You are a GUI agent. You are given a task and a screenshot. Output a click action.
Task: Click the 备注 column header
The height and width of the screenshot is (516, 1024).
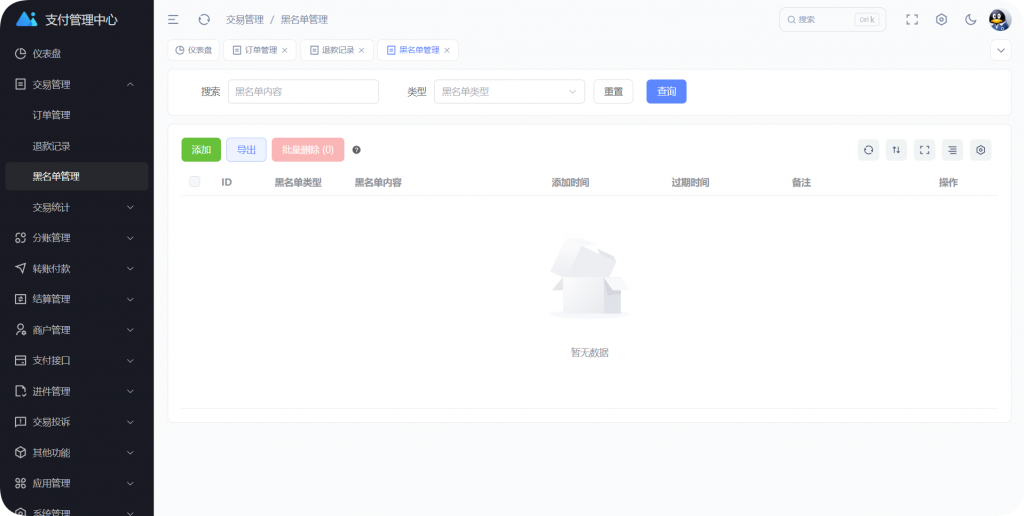click(801, 182)
